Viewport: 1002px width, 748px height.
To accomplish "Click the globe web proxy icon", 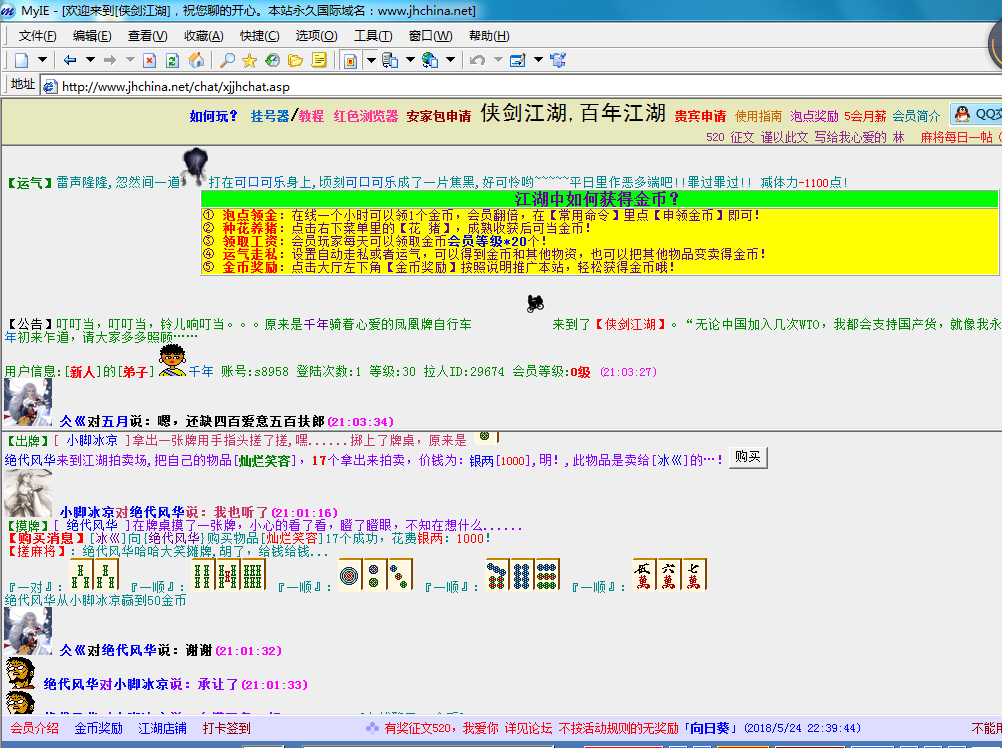I will [x=430, y=60].
